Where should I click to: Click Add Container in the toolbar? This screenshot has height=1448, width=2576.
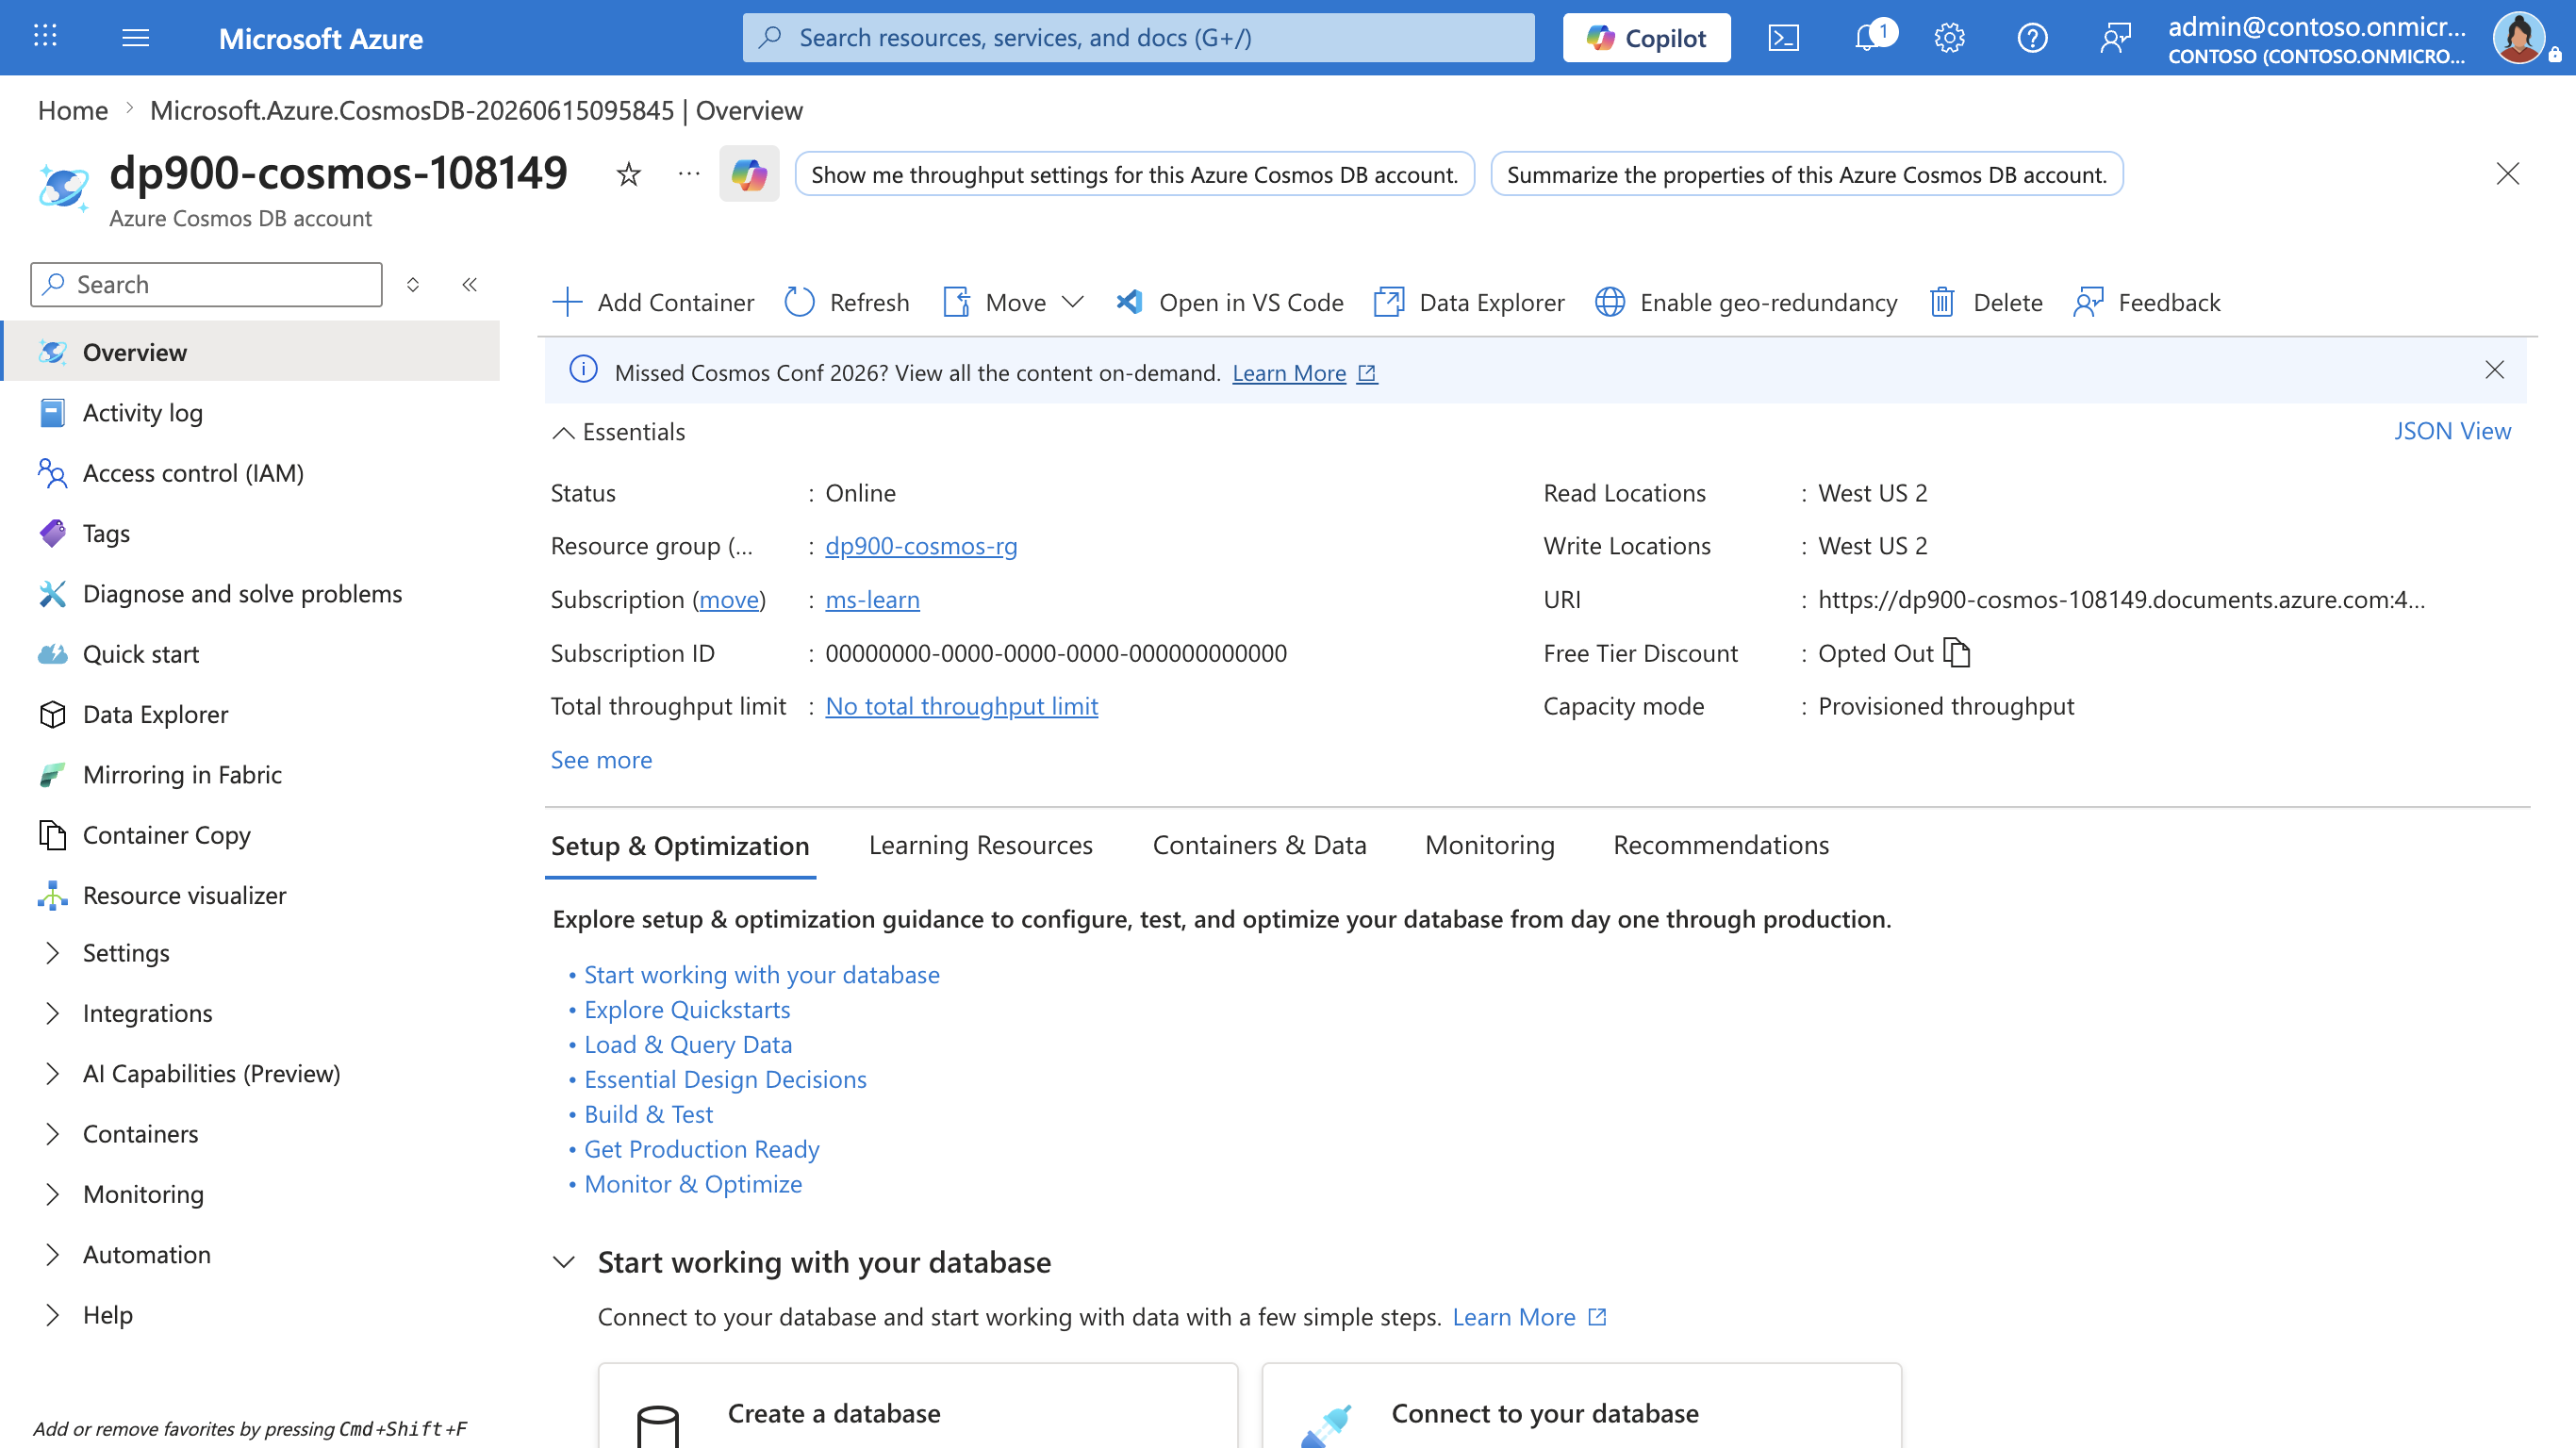(653, 302)
